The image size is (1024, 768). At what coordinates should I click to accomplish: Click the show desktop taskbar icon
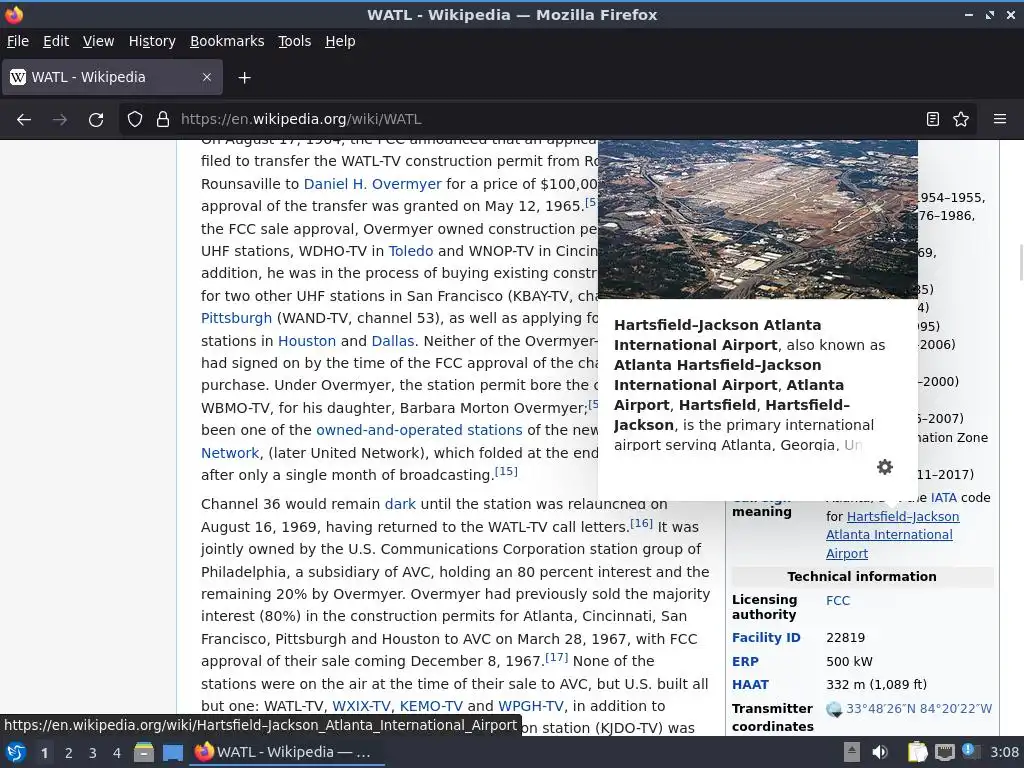coord(172,752)
